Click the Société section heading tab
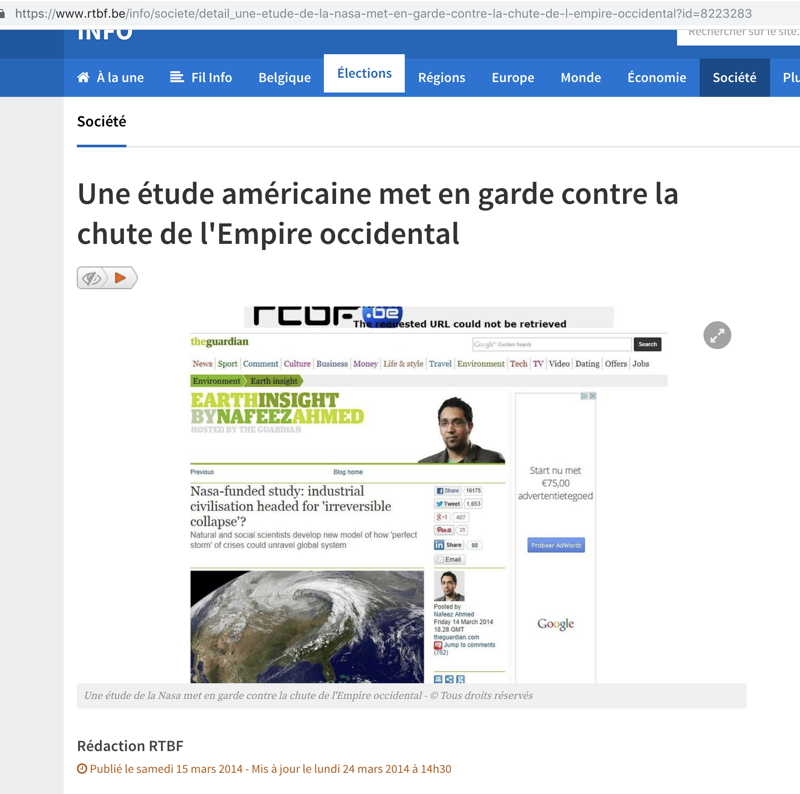The image size is (800, 794). (102, 121)
